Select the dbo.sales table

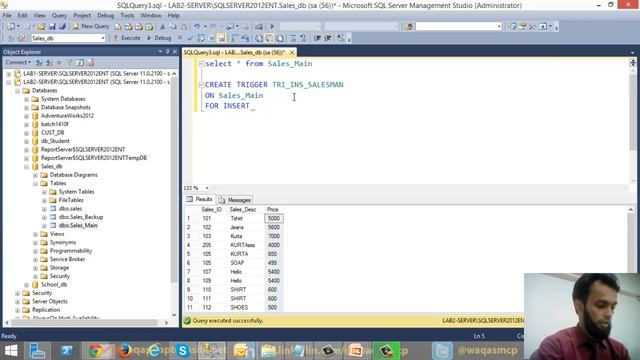click(70, 209)
